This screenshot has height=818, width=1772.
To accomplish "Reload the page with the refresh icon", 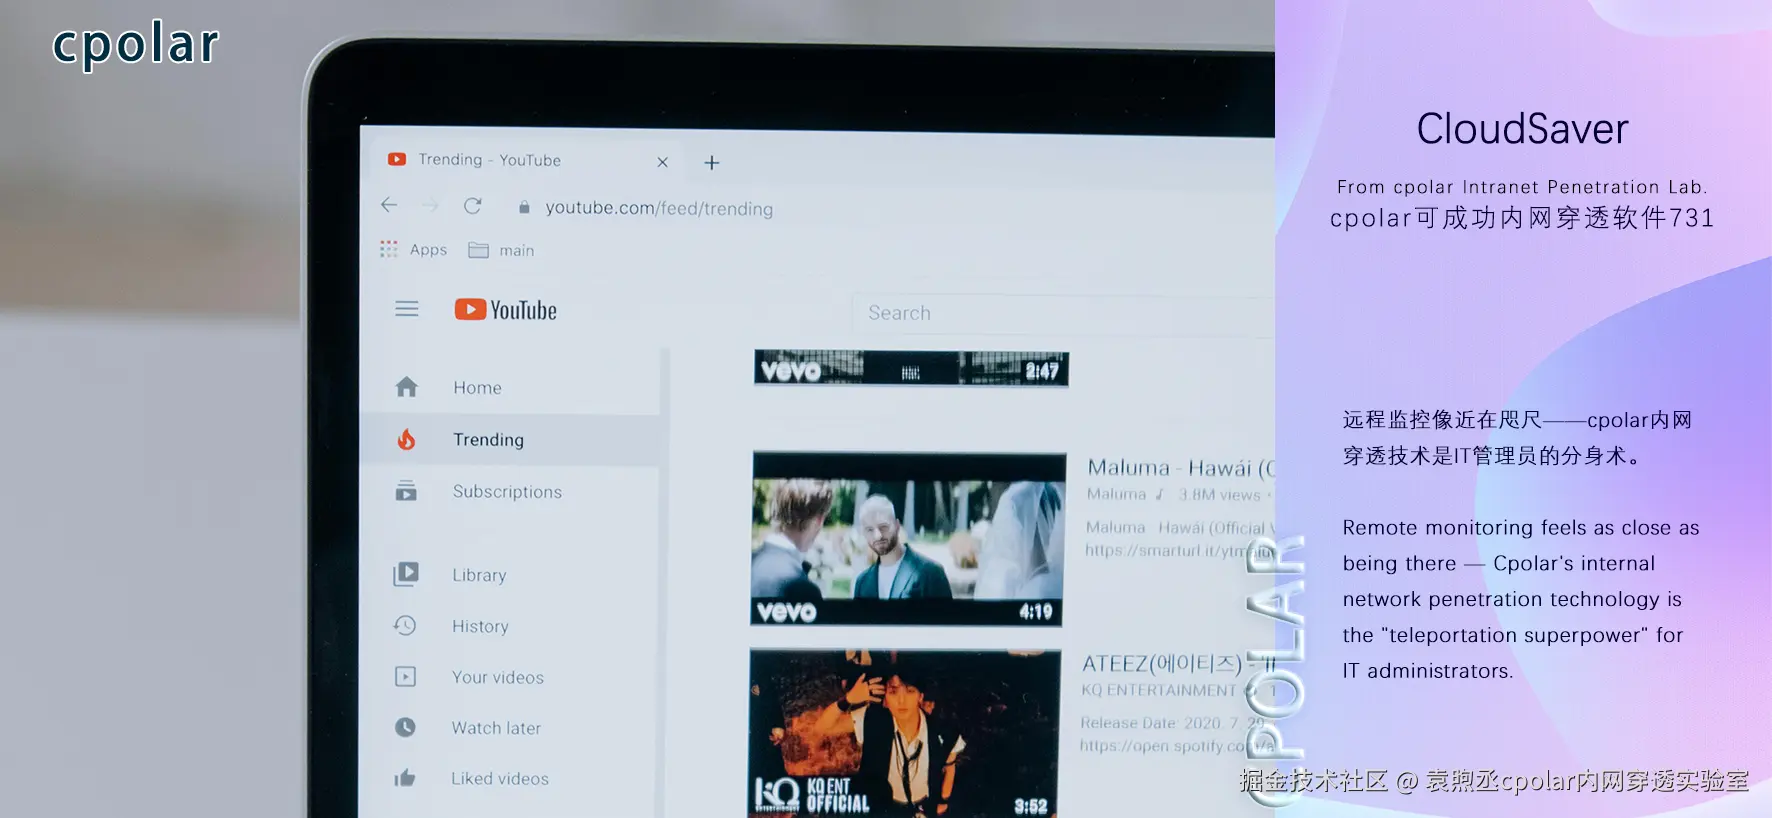I will [473, 206].
